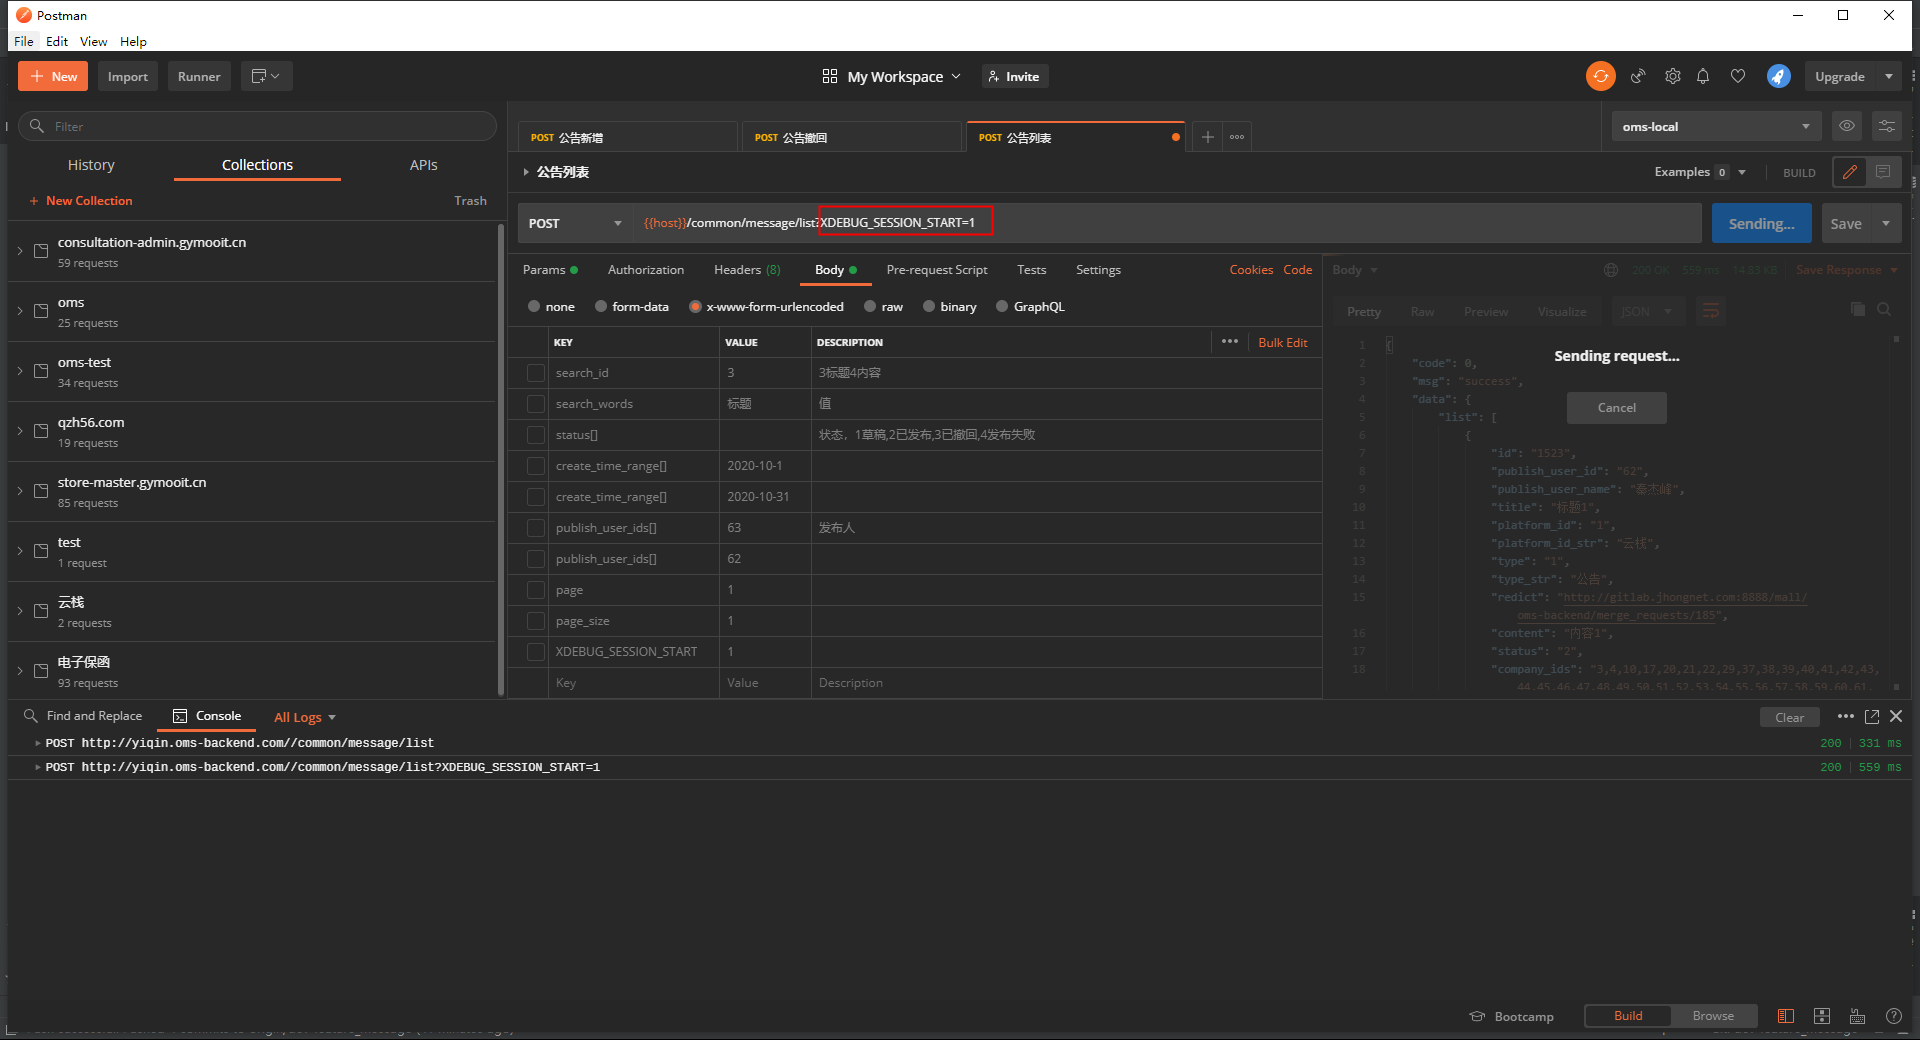Click Bulk Edit link

[x=1282, y=342]
